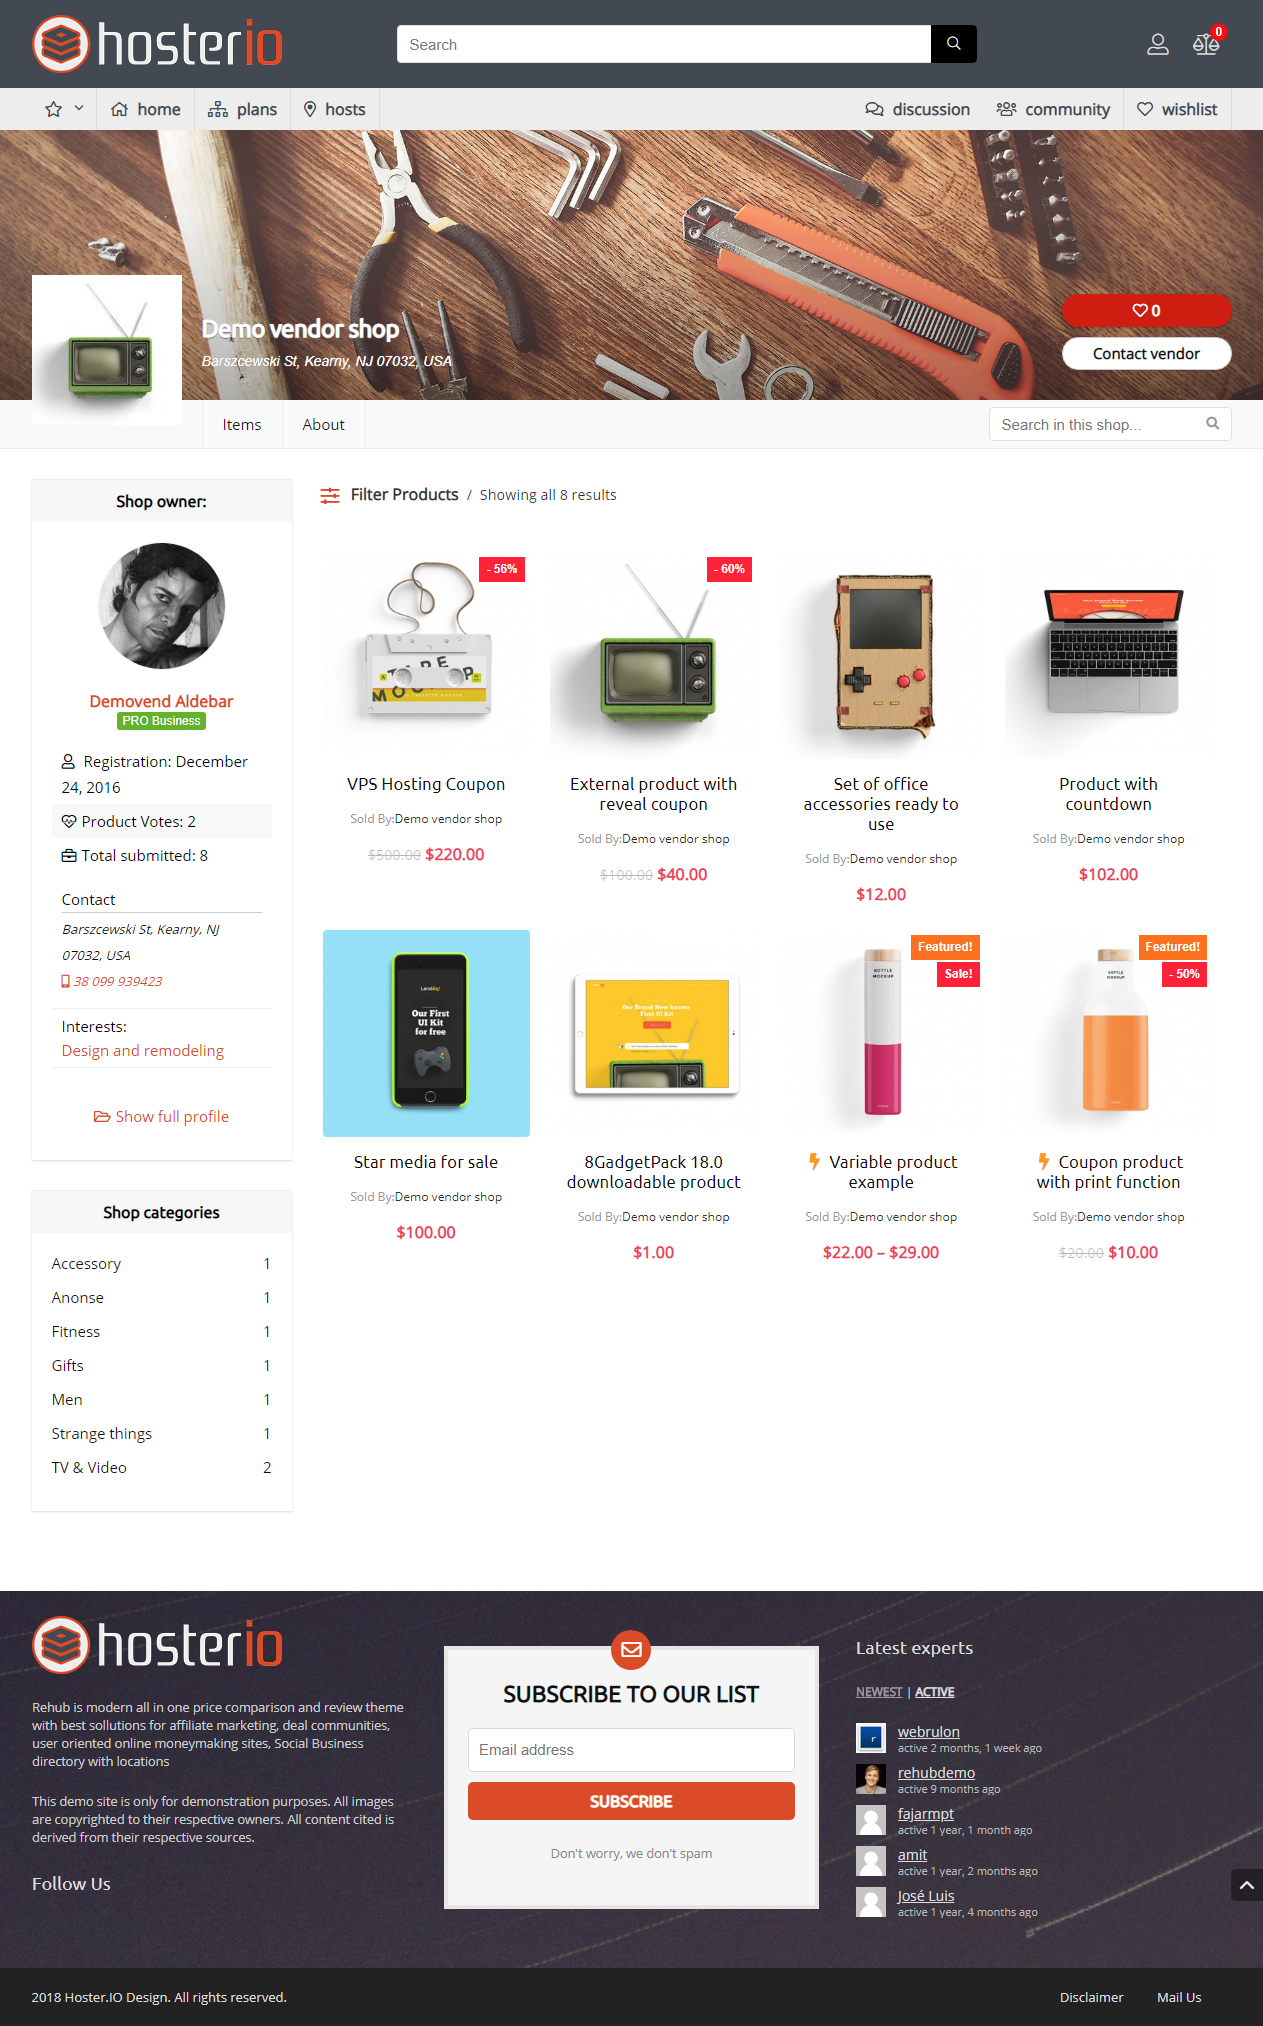The image size is (1263, 2026).
Task: Open the plans menu item
Action: point(242,109)
